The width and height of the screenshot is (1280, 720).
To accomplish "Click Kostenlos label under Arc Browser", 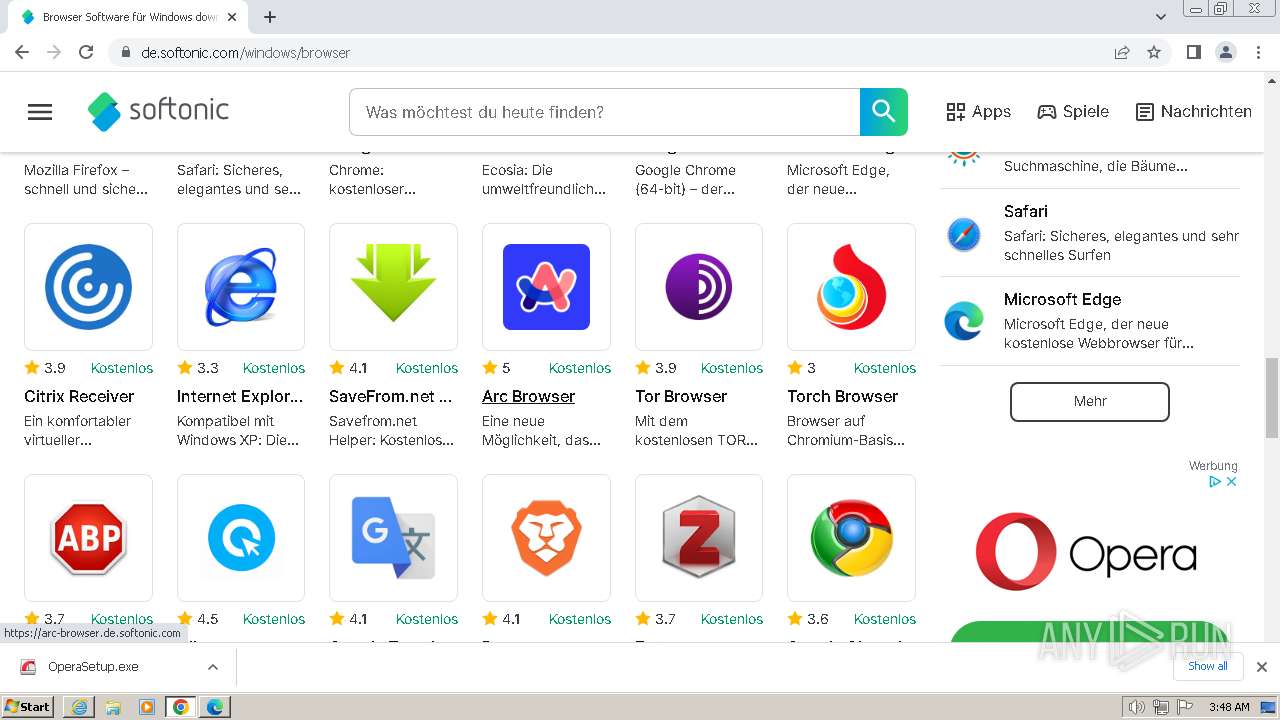I will click(579, 368).
